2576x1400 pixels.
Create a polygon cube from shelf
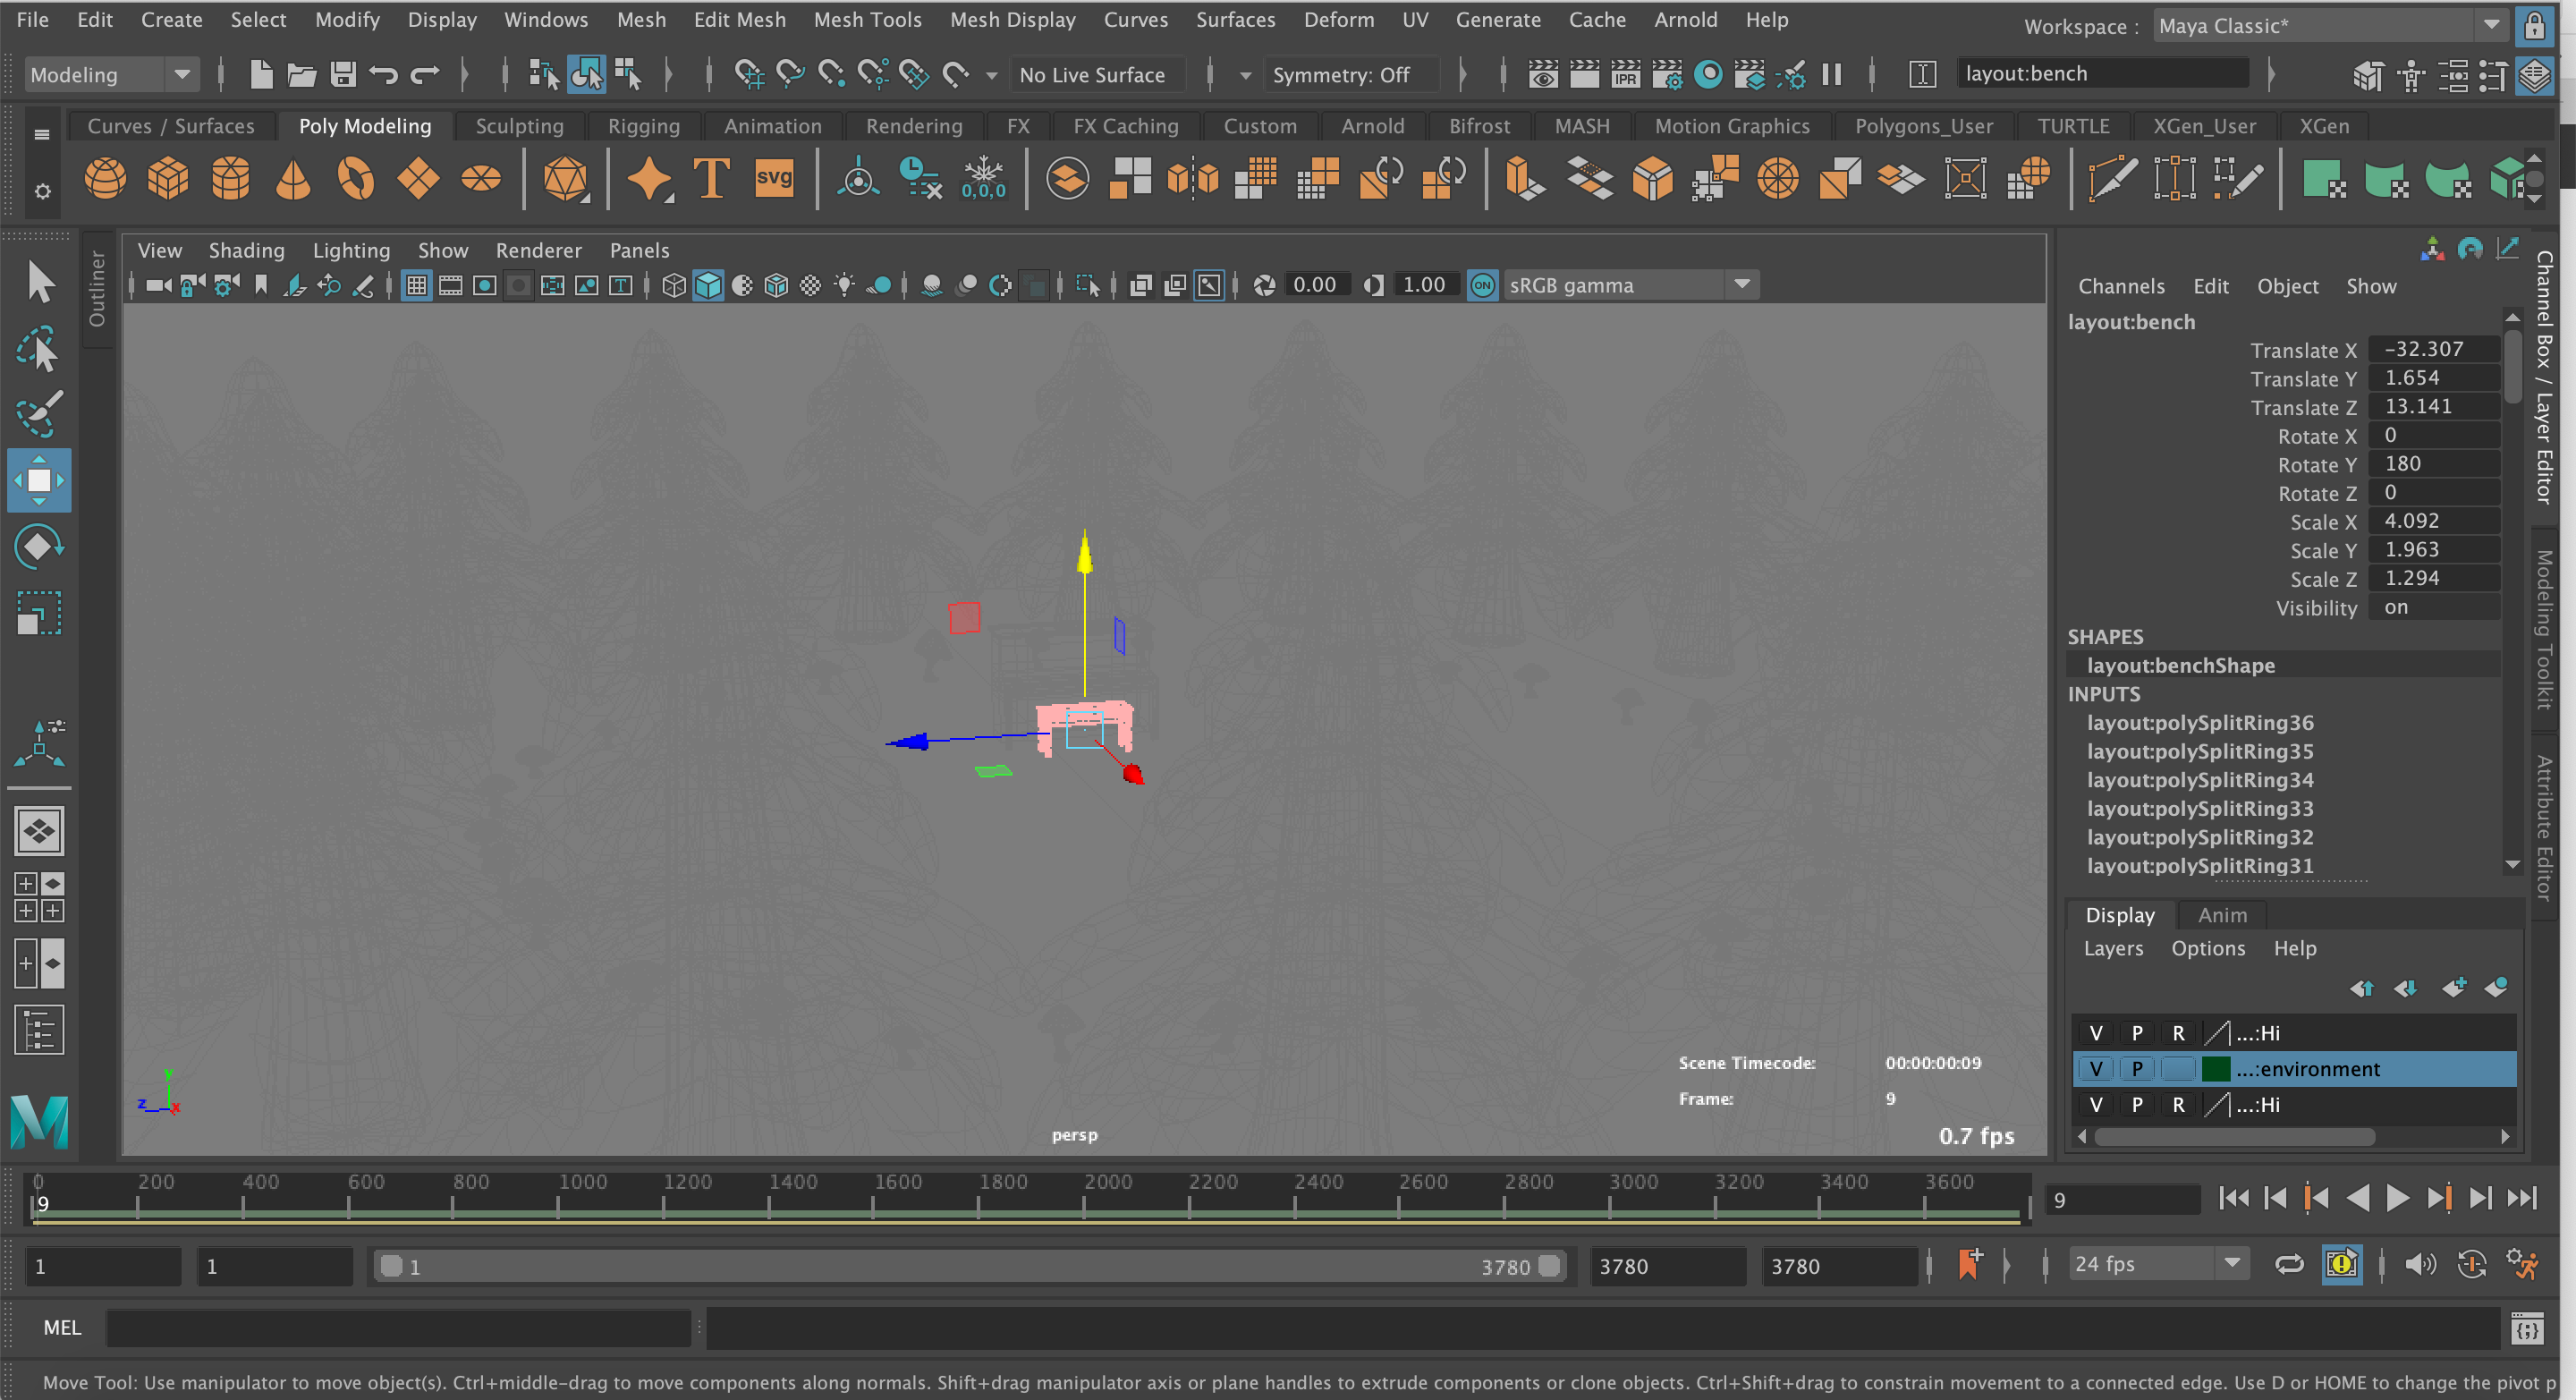click(x=168, y=180)
